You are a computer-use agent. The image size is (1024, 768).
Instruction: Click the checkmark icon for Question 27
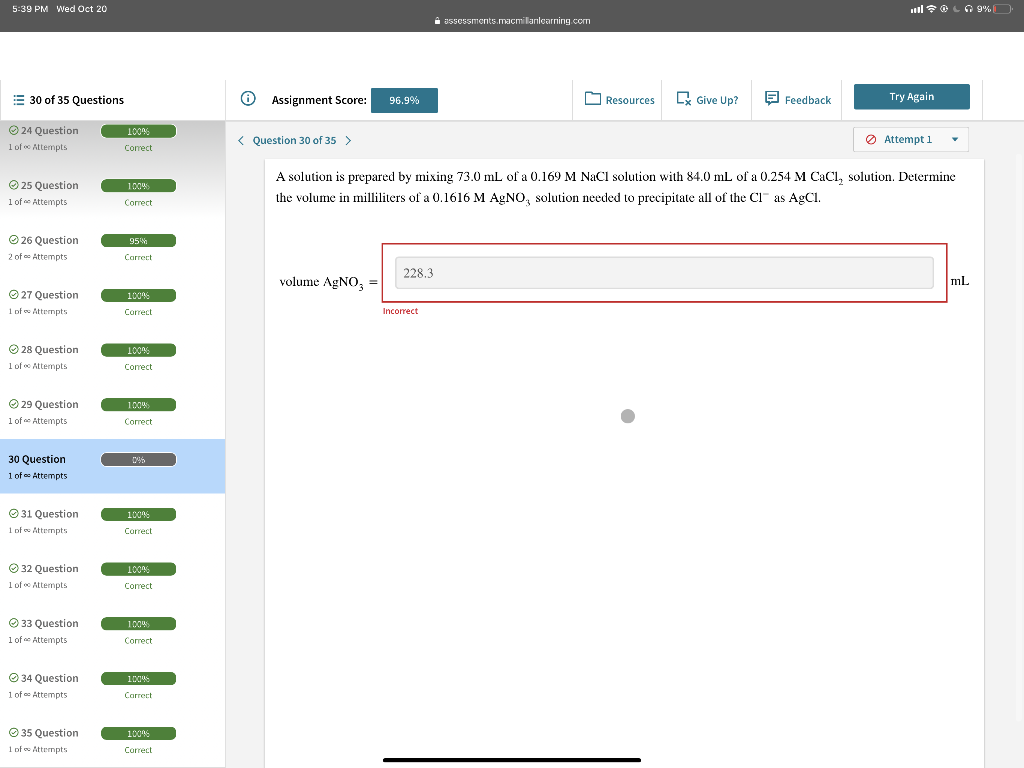[x=13, y=295]
